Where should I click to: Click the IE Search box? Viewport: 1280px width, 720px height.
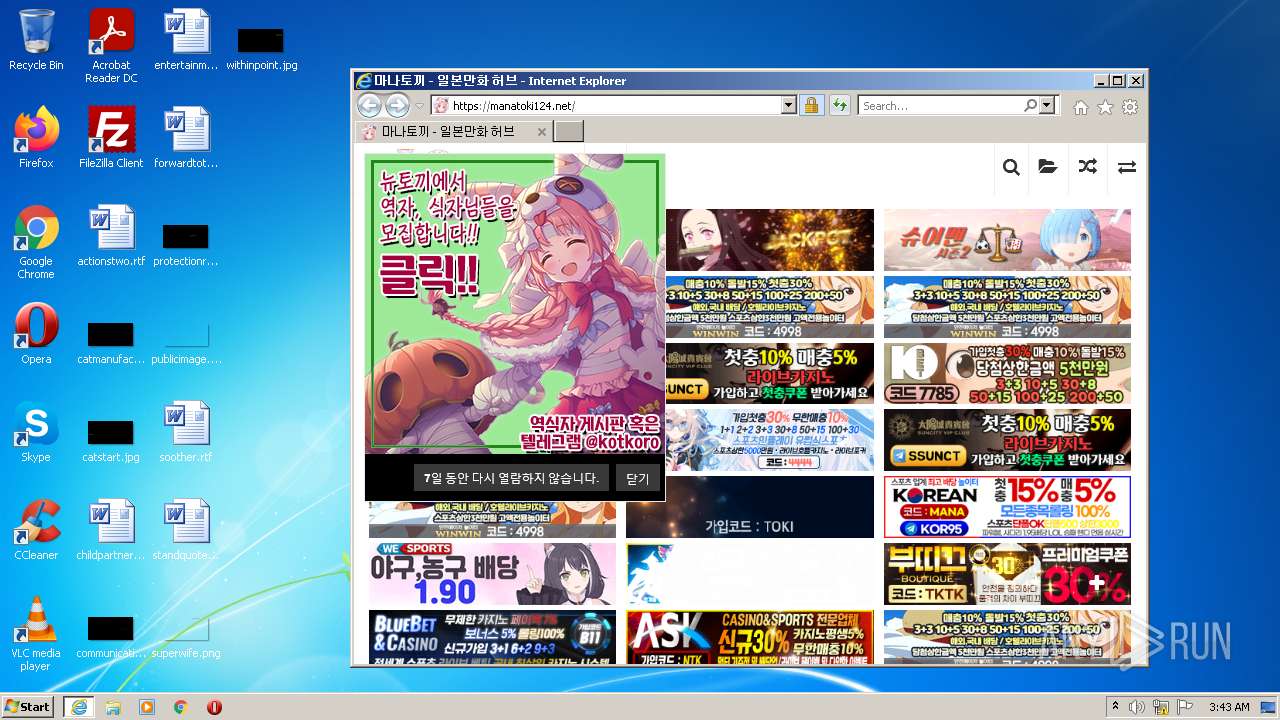pos(940,106)
